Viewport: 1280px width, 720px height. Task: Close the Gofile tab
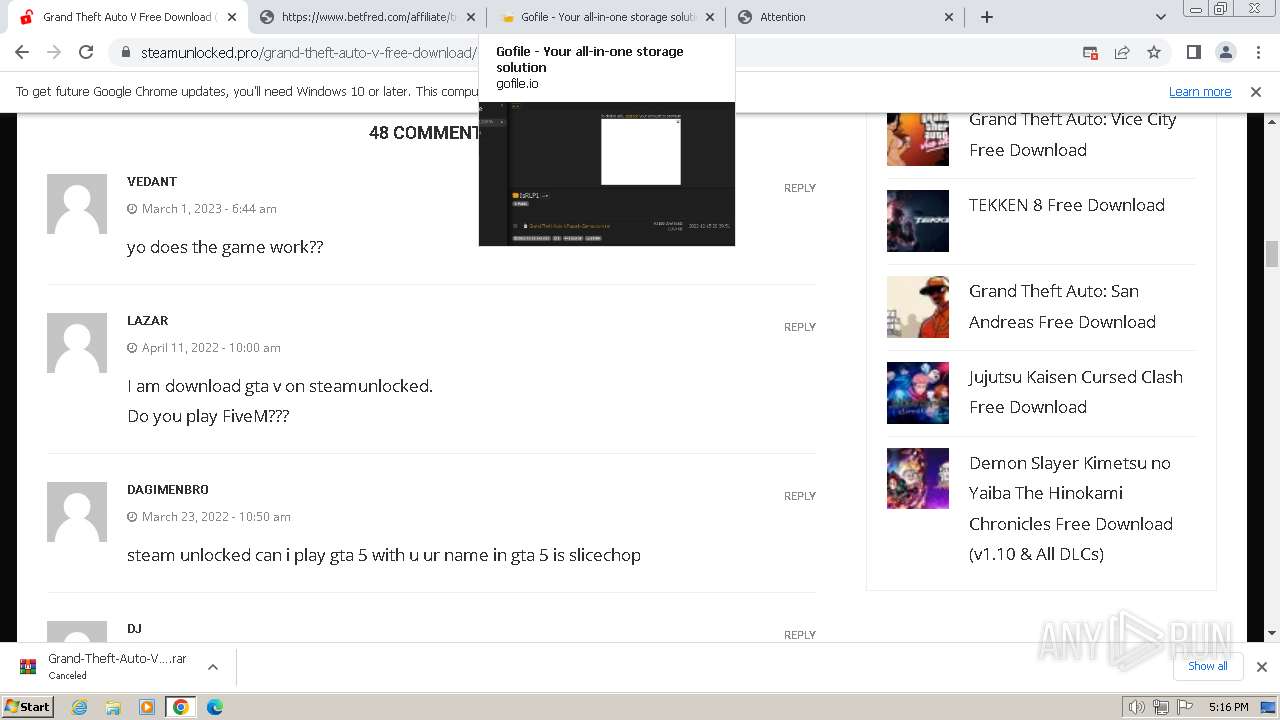(x=710, y=17)
